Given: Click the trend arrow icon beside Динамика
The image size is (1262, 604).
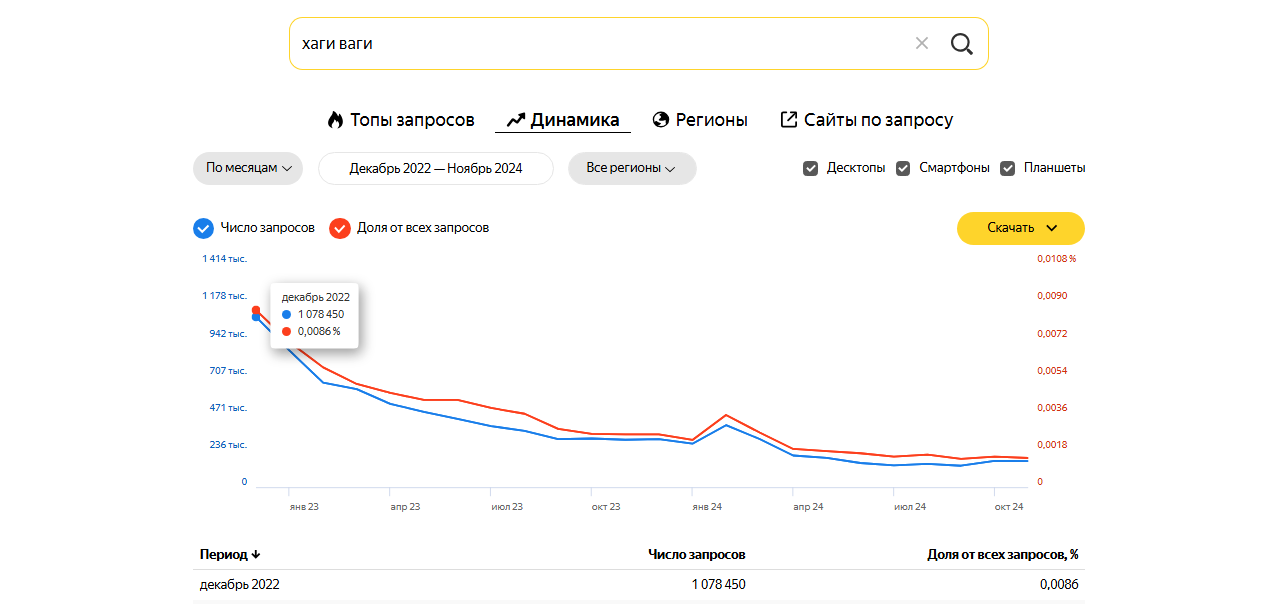Looking at the screenshot, I should point(516,120).
